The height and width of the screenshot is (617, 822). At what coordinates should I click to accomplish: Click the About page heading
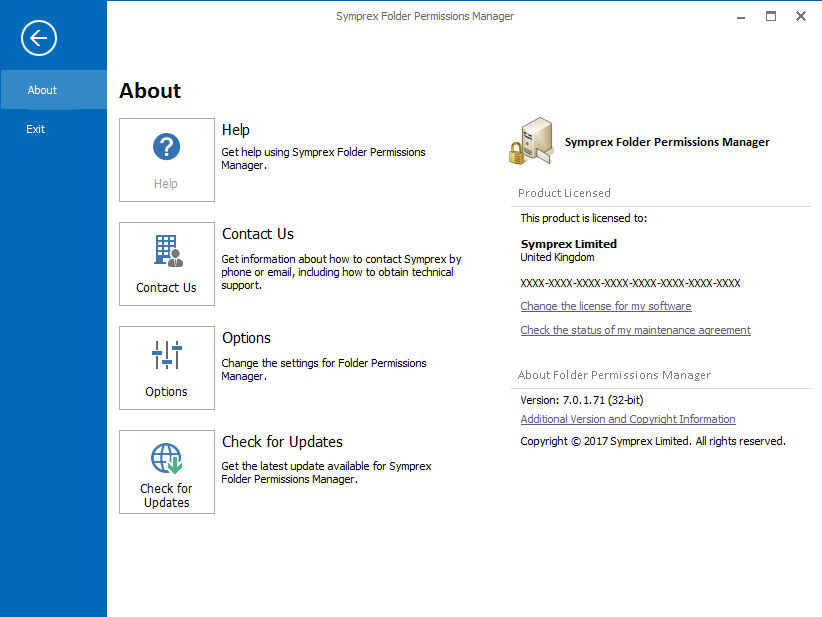[x=150, y=91]
